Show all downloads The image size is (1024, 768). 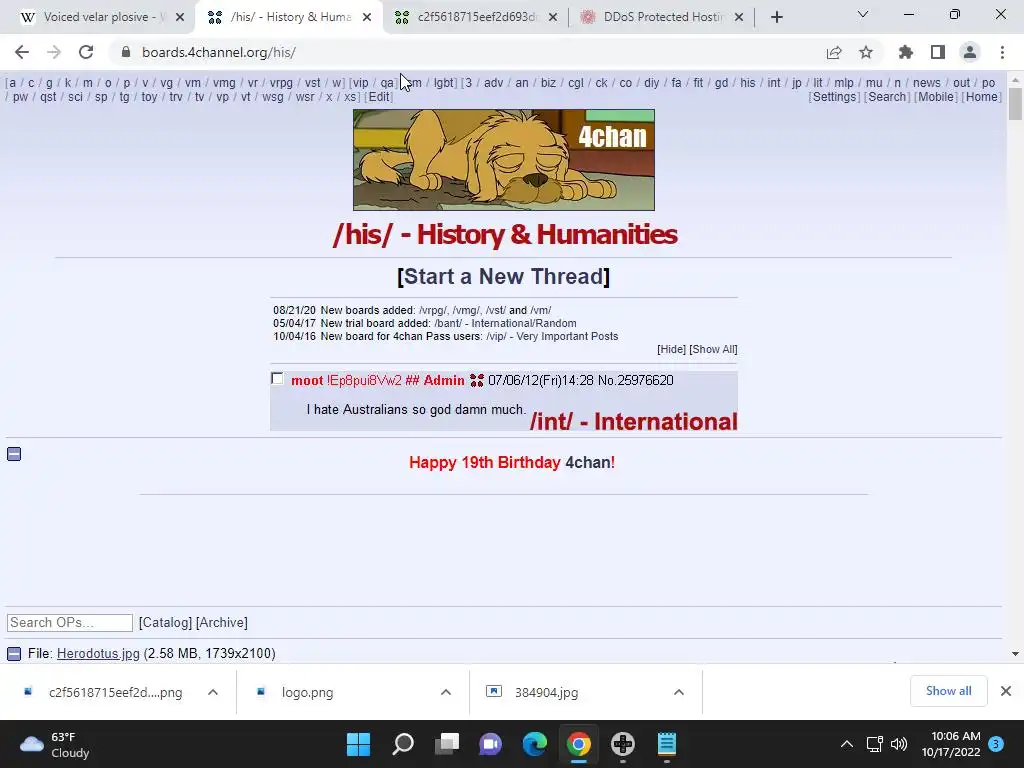tap(948, 691)
